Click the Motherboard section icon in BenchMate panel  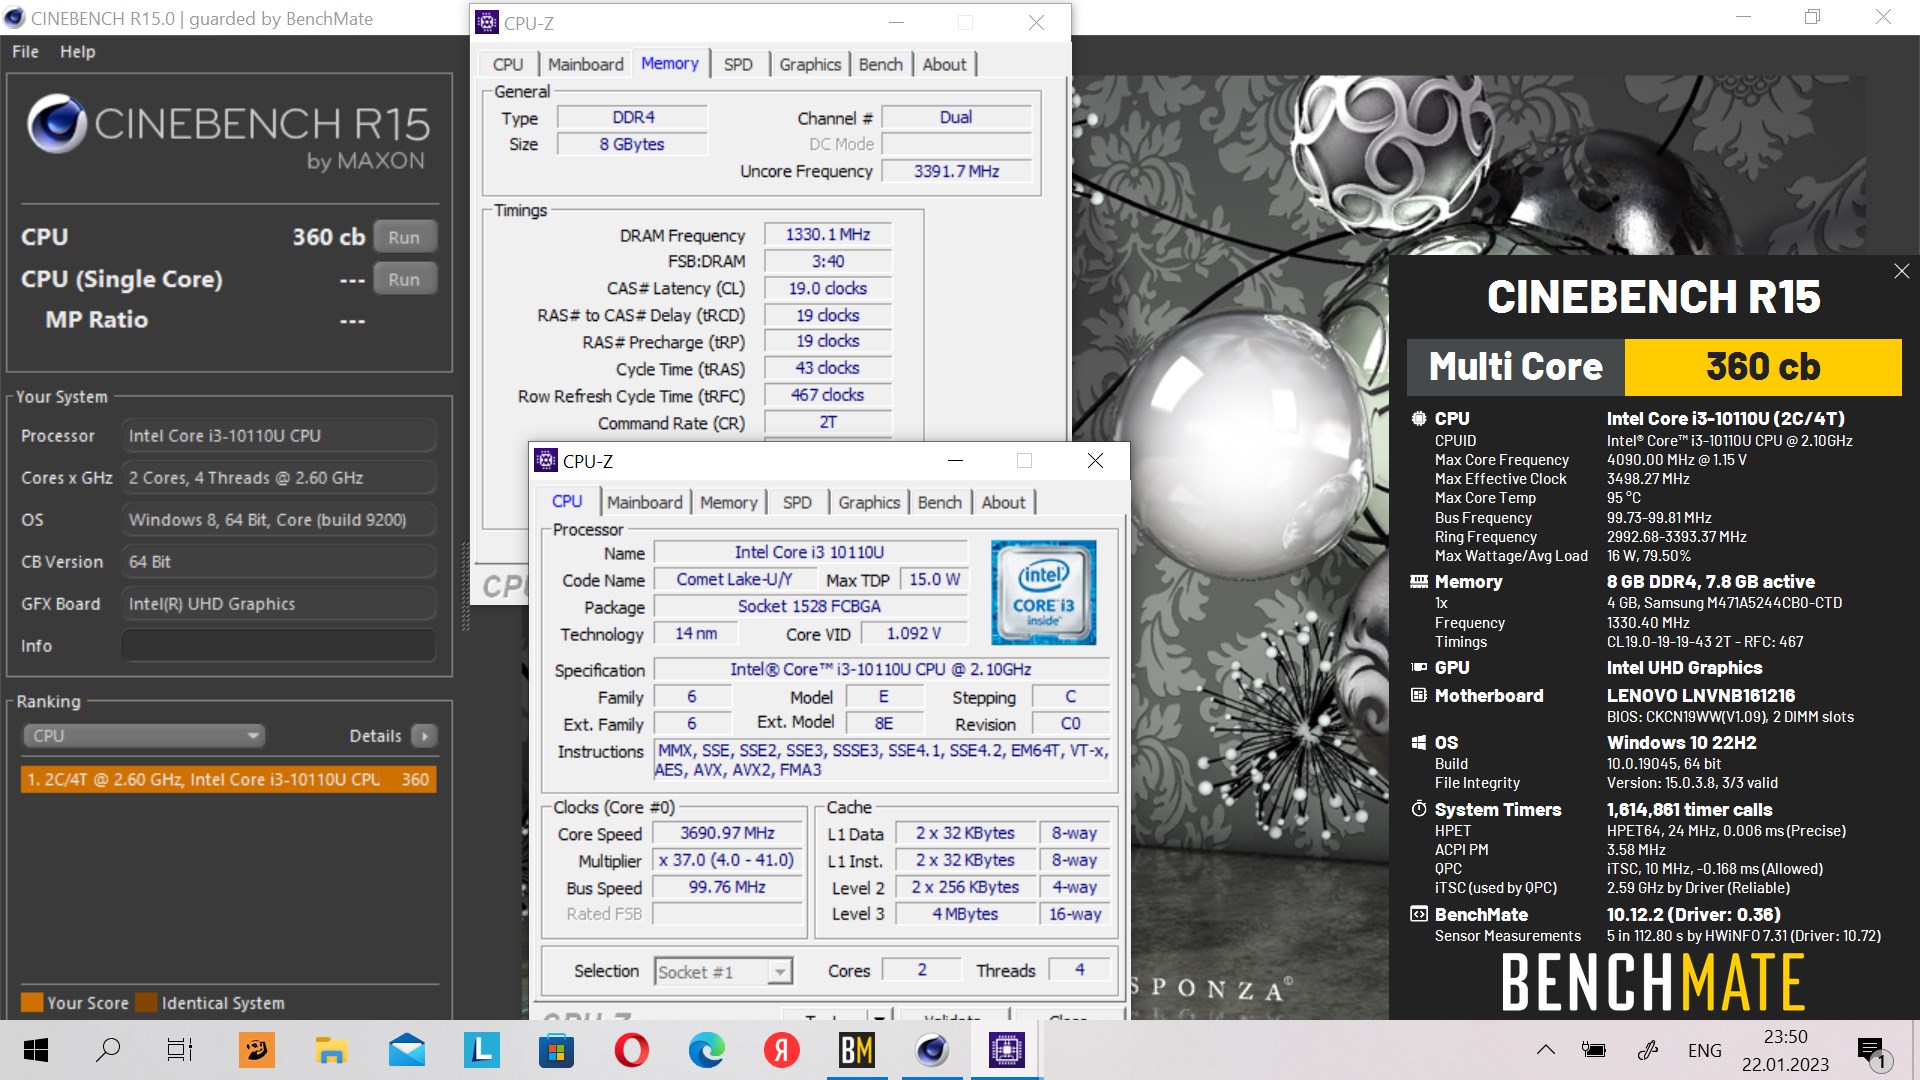1418,695
